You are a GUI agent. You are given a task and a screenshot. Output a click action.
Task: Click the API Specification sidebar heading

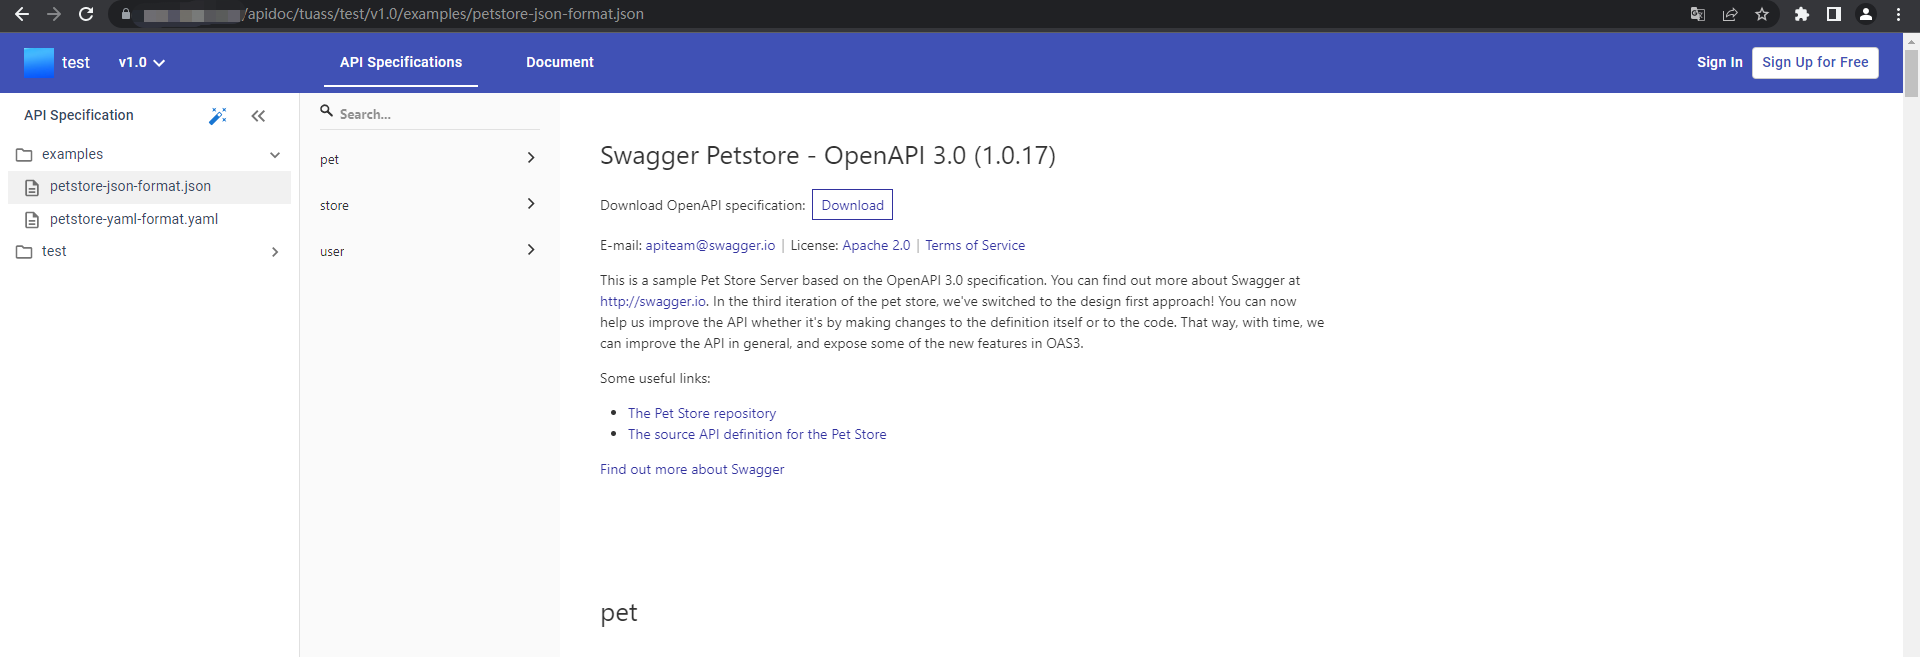(x=79, y=115)
